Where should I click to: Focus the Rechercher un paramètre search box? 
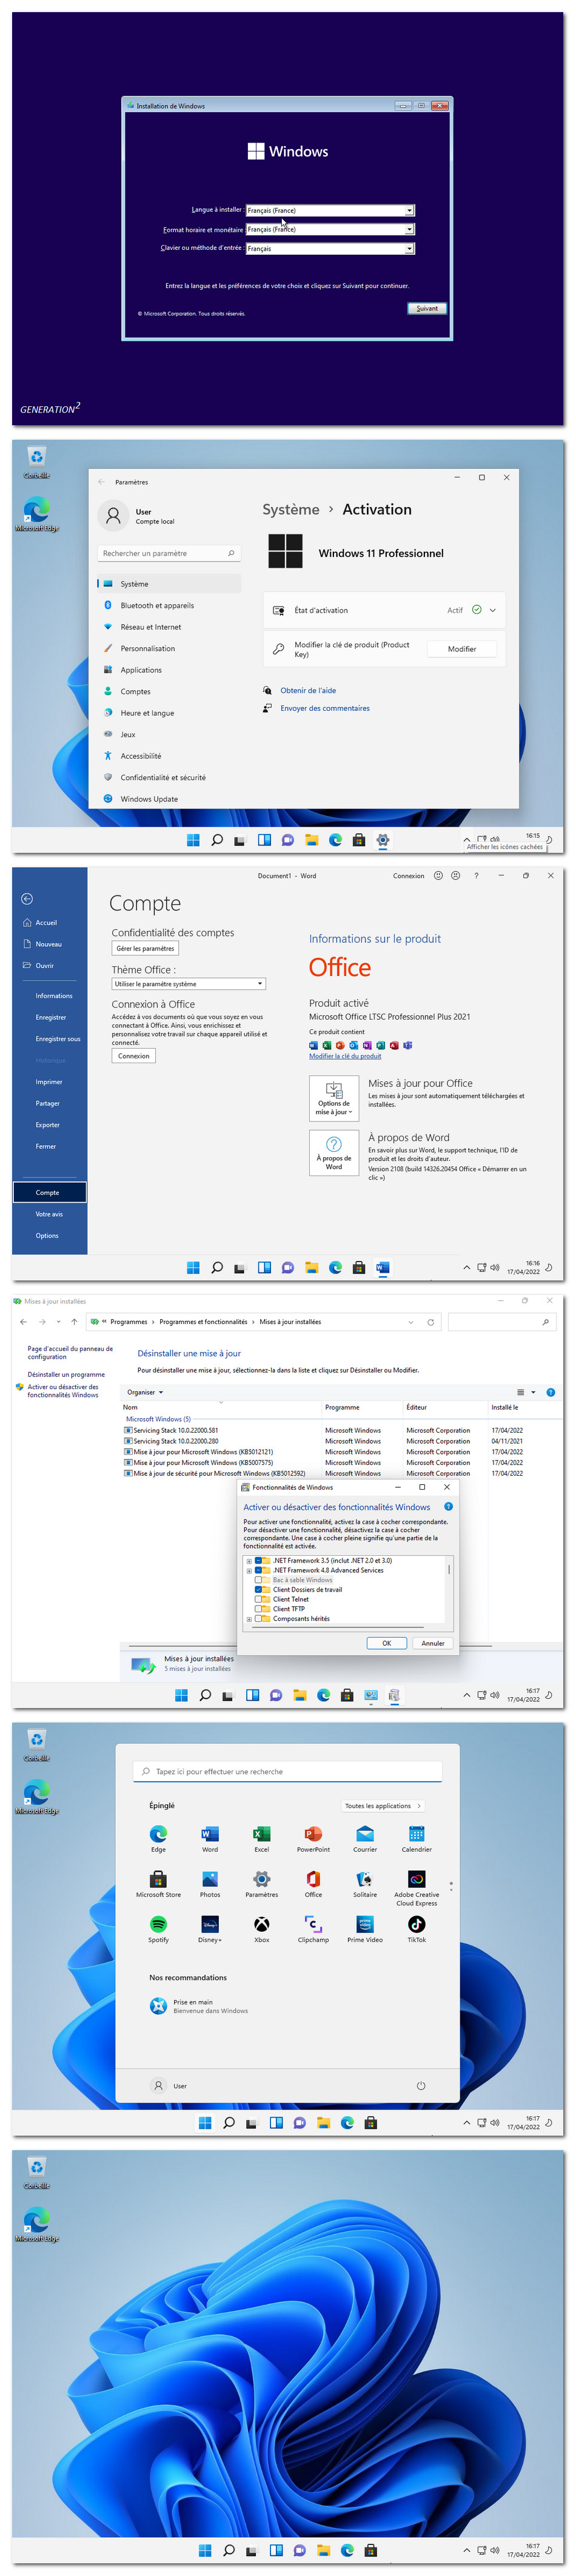coord(169,553)
